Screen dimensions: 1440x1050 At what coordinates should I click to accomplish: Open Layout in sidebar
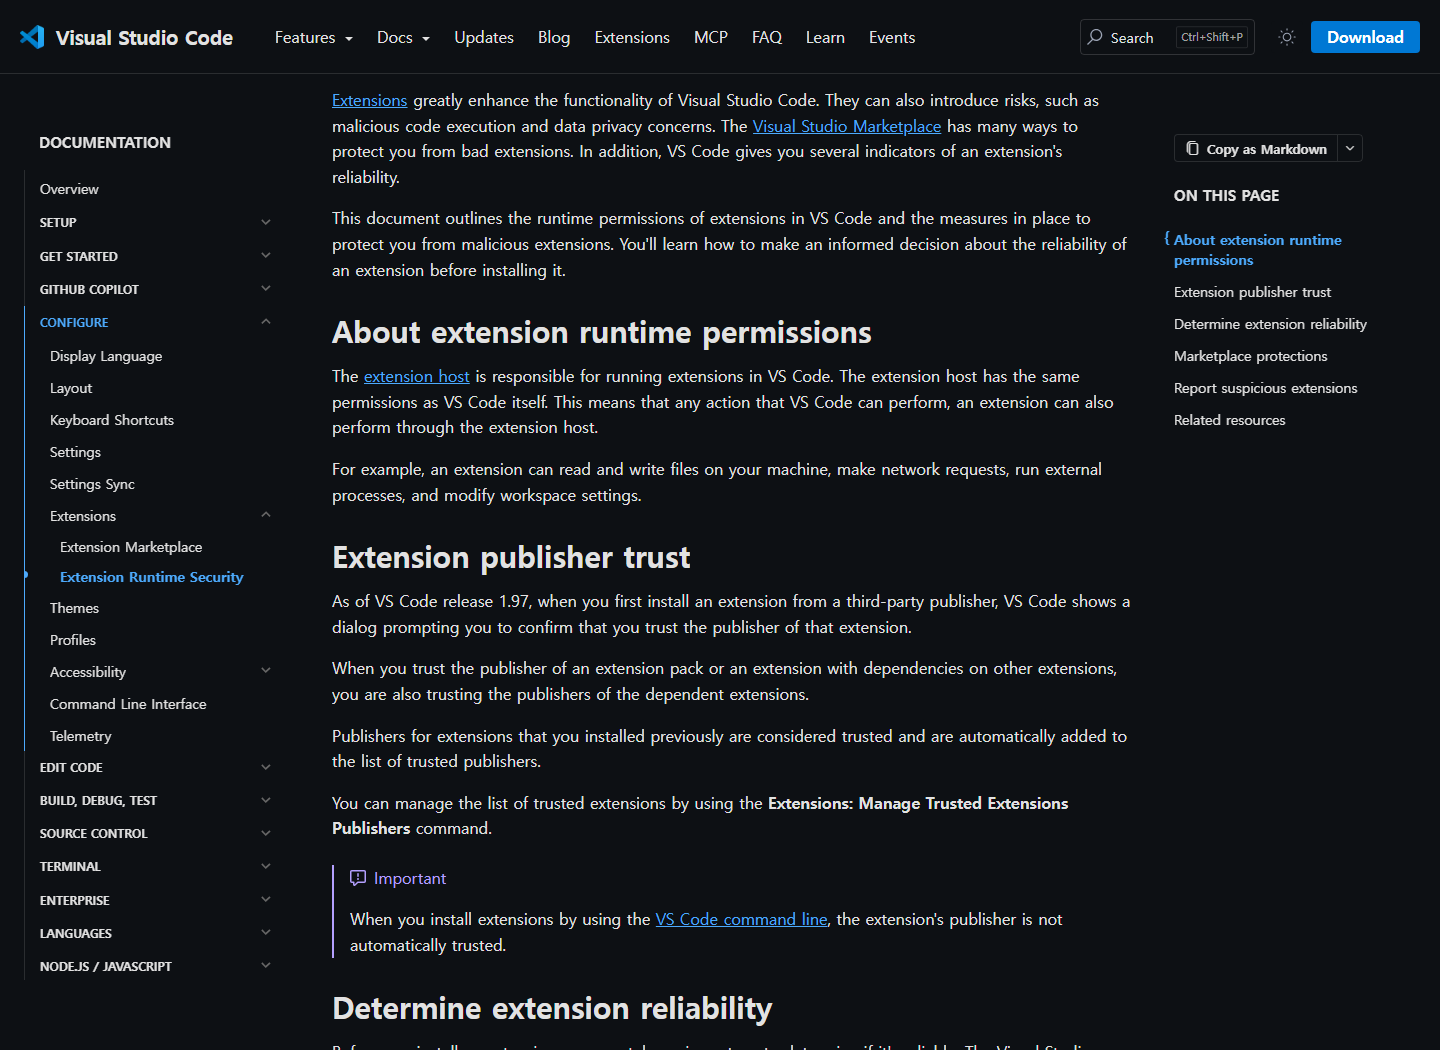tap(71, 388)
